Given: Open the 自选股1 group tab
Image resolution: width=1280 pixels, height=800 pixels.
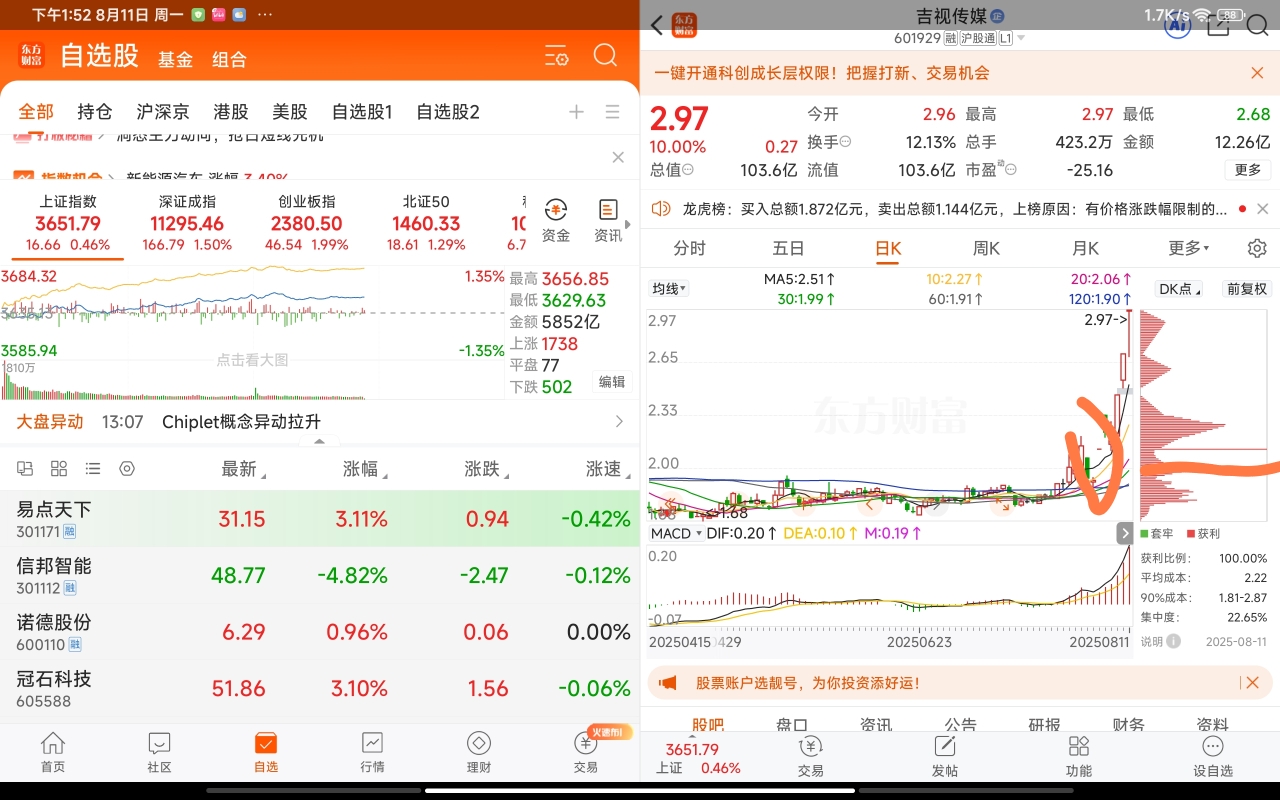Looking at the screenshot, I should coord(362,112).
